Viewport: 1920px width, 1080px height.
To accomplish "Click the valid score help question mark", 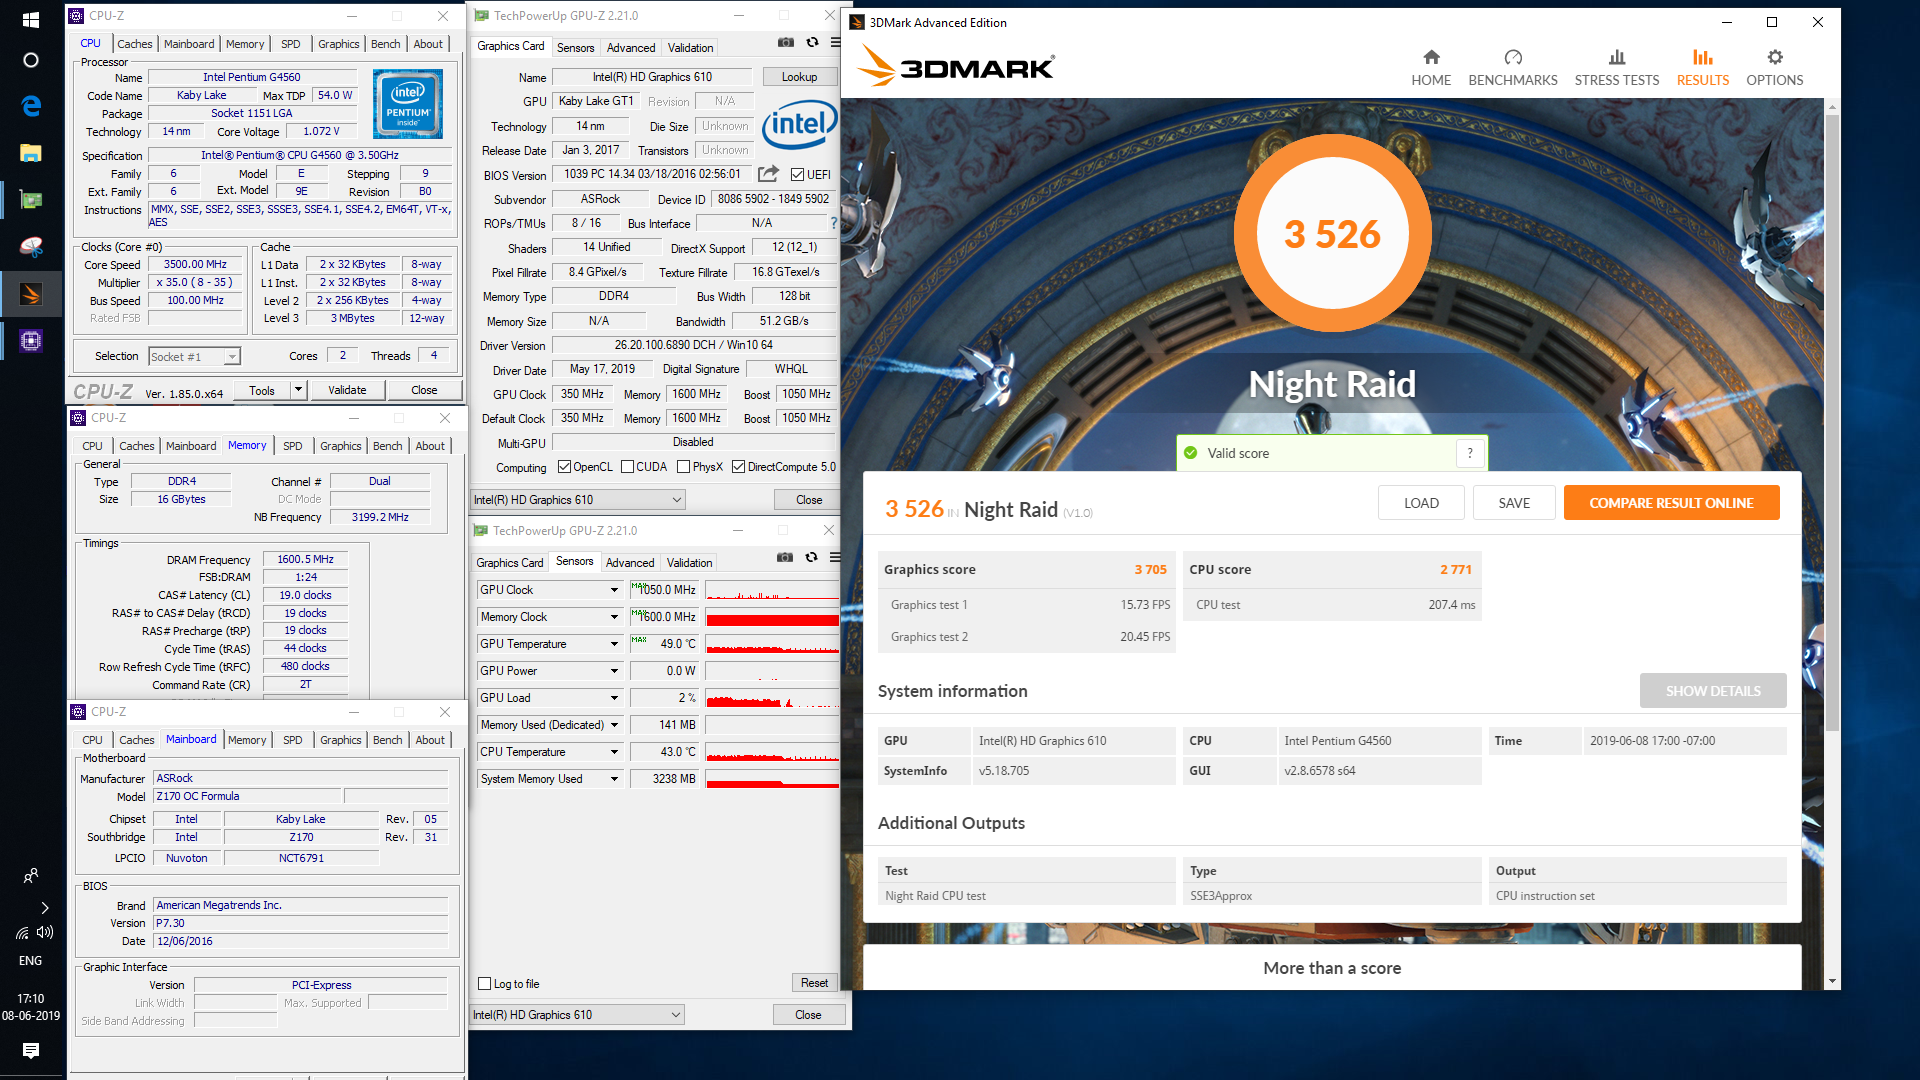I will tap(1470, 453).
